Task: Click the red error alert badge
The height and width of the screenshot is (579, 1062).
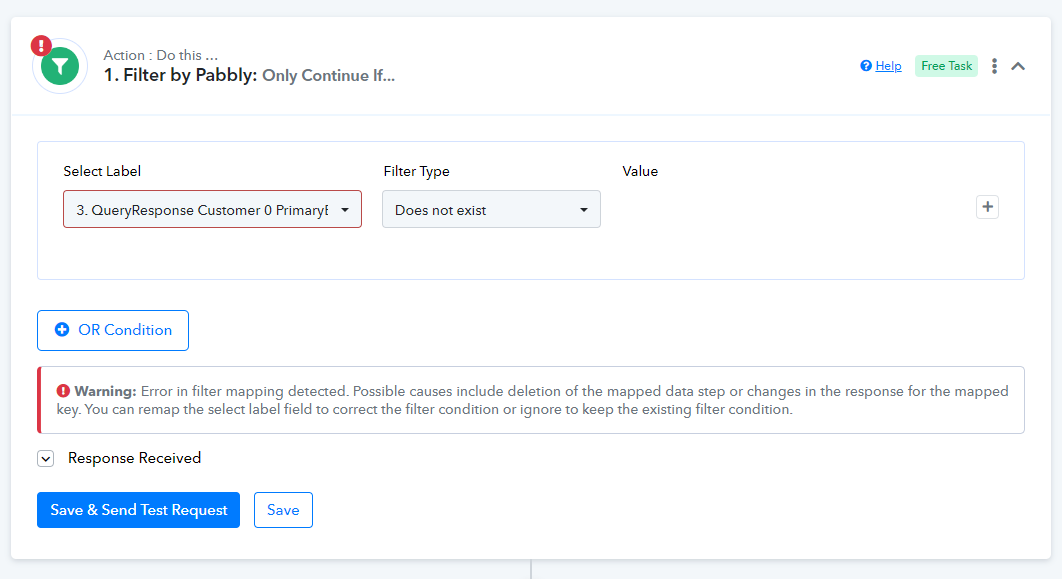Action: [x=41, y=45]
